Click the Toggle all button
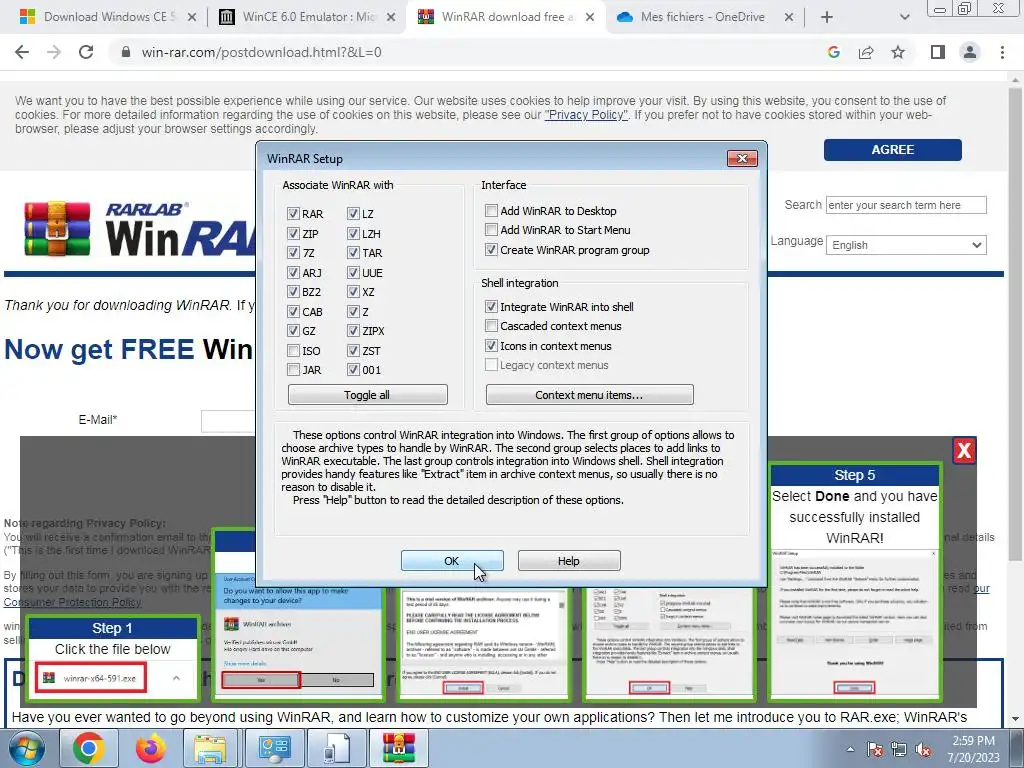1024x768 pixels. coord(367,394)
